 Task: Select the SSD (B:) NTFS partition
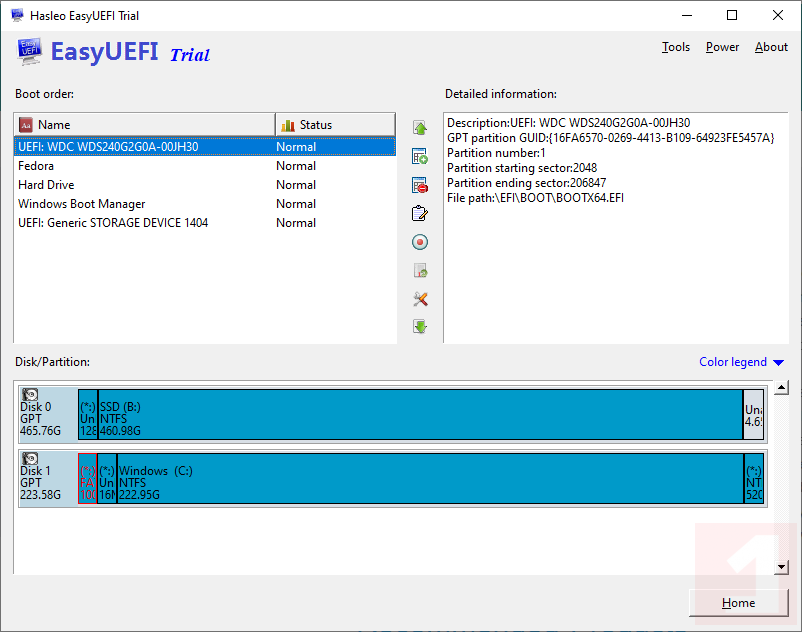pyautogui.click(x=420, y=414)
